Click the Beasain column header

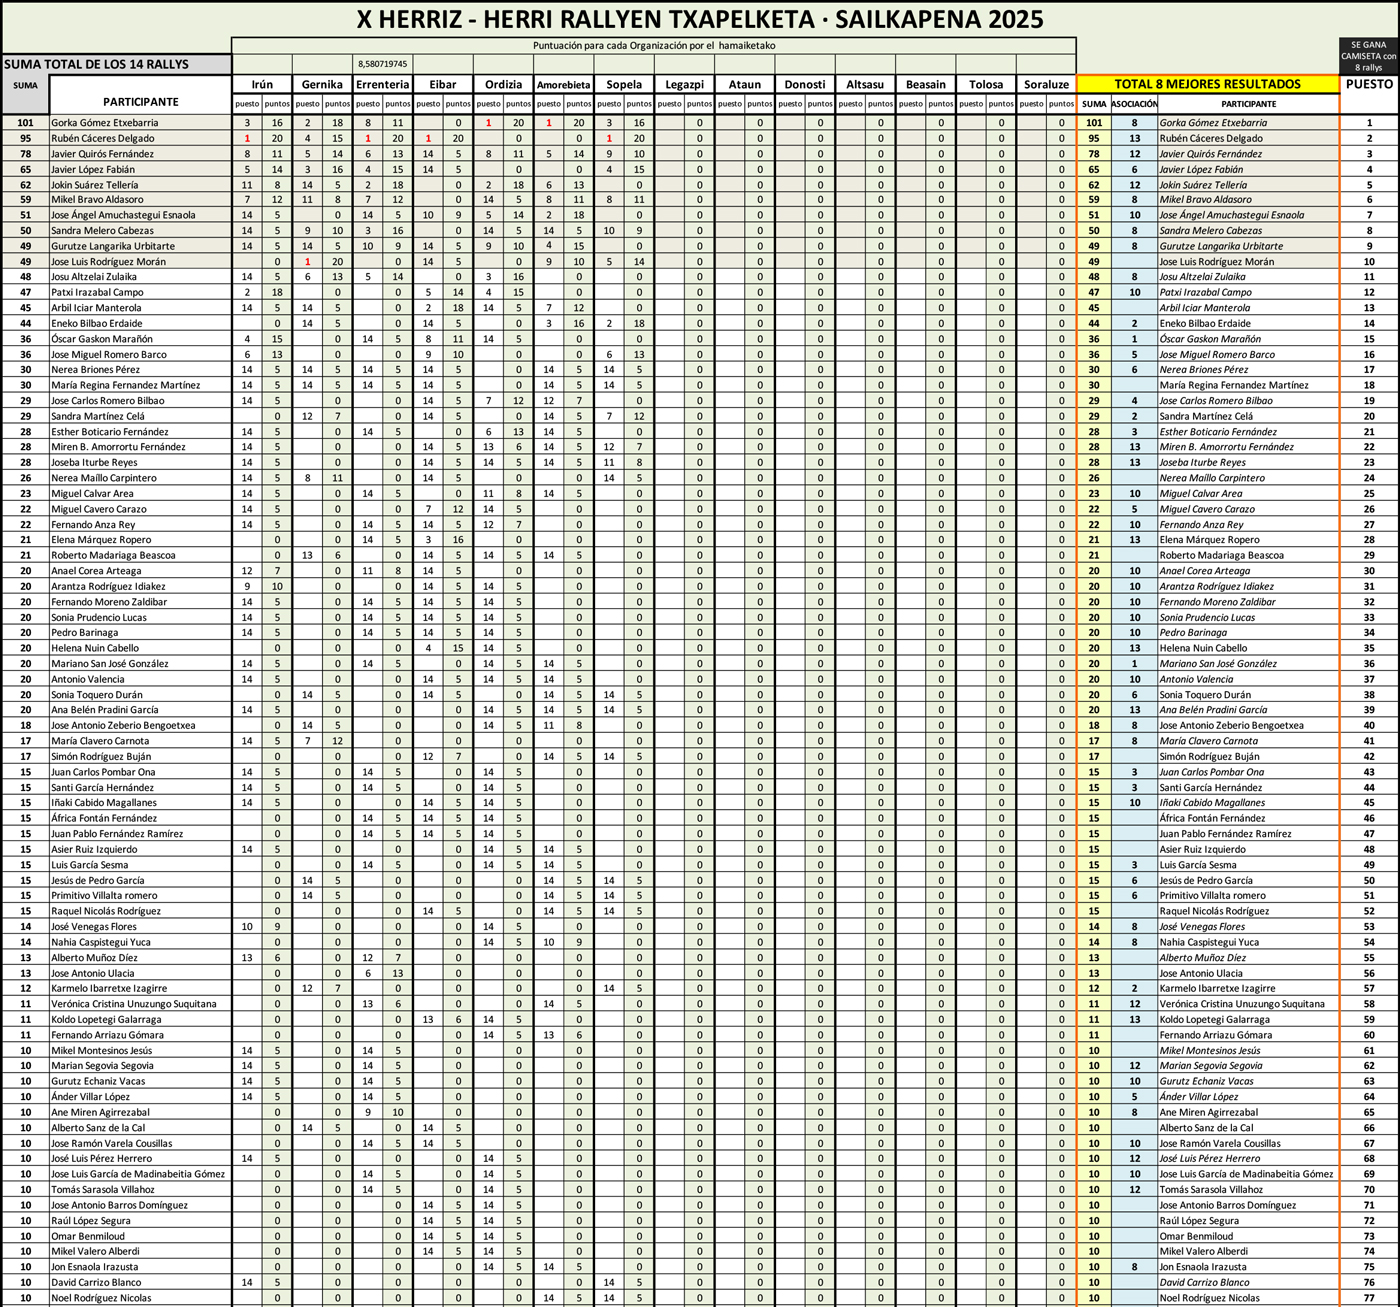(926, 84)
